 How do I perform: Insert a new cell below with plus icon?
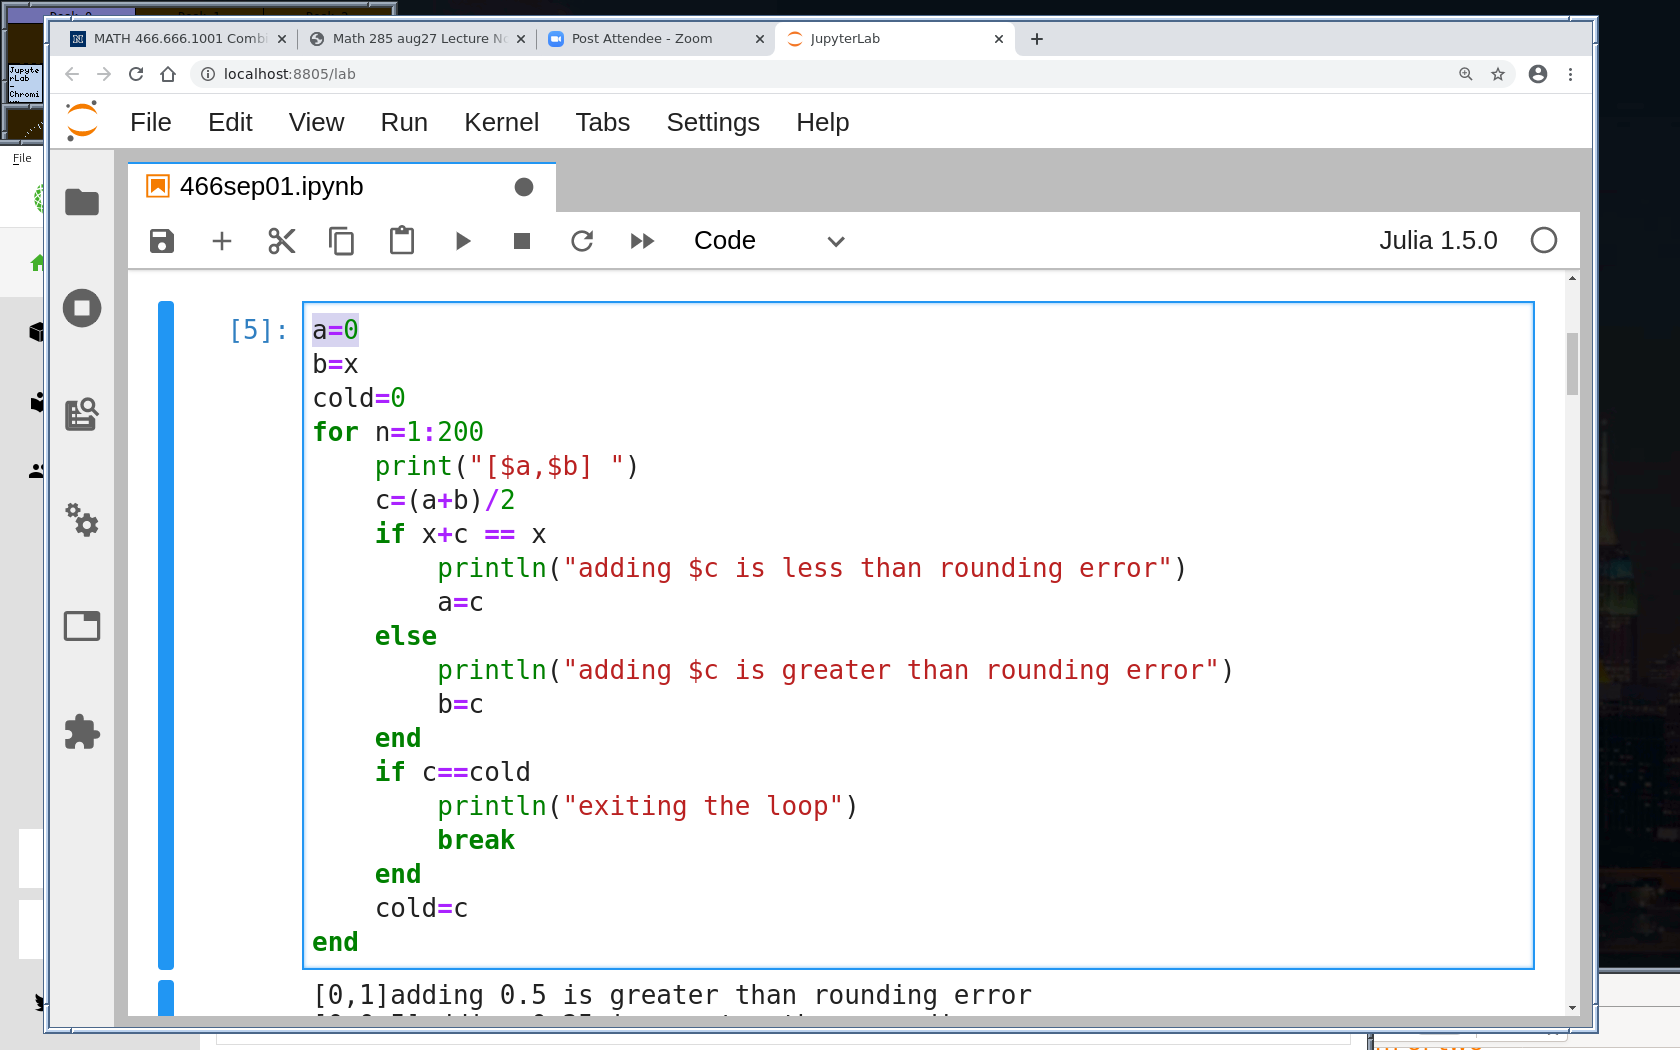[222, 241]
